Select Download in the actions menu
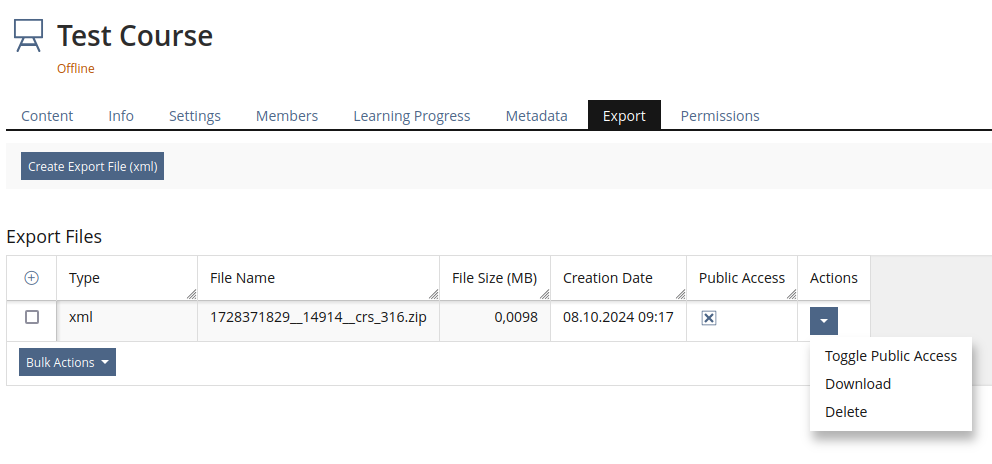The height and width of the screenshot is (464, 992). (857, 384)
